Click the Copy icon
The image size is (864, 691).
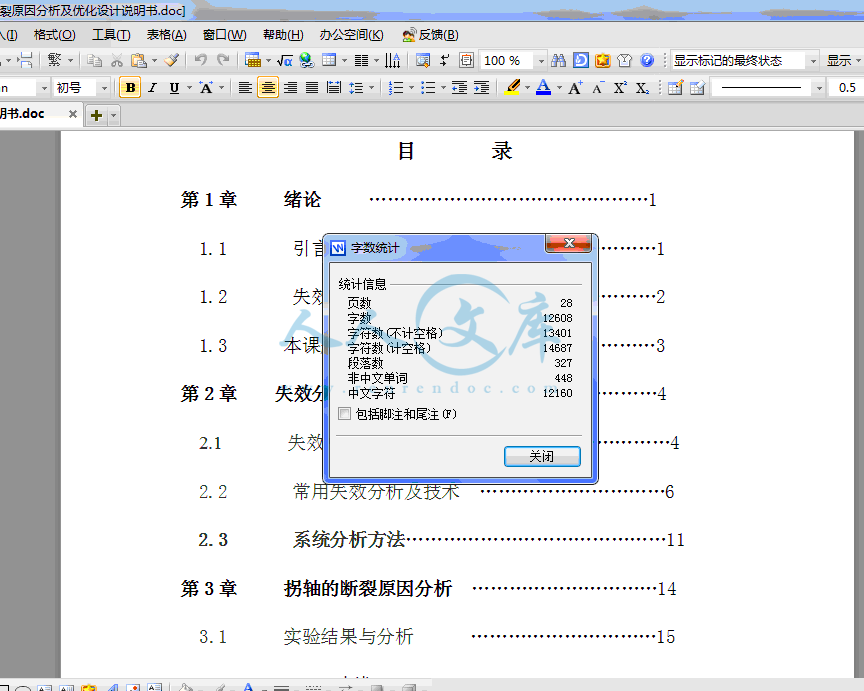click(x=94, y=60)
